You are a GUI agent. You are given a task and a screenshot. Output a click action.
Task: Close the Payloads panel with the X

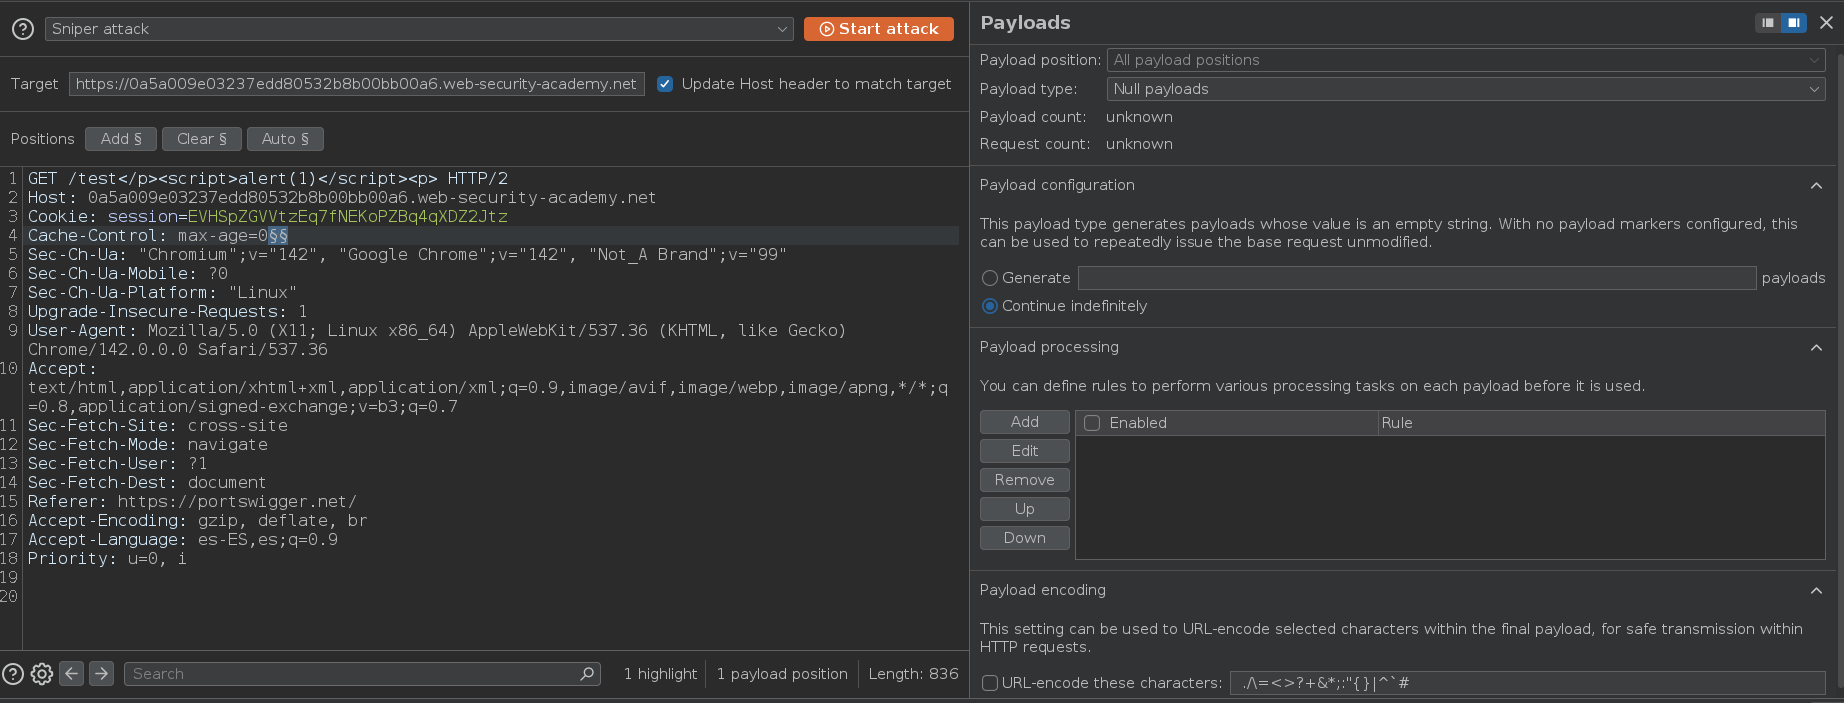pos(1826,23)
